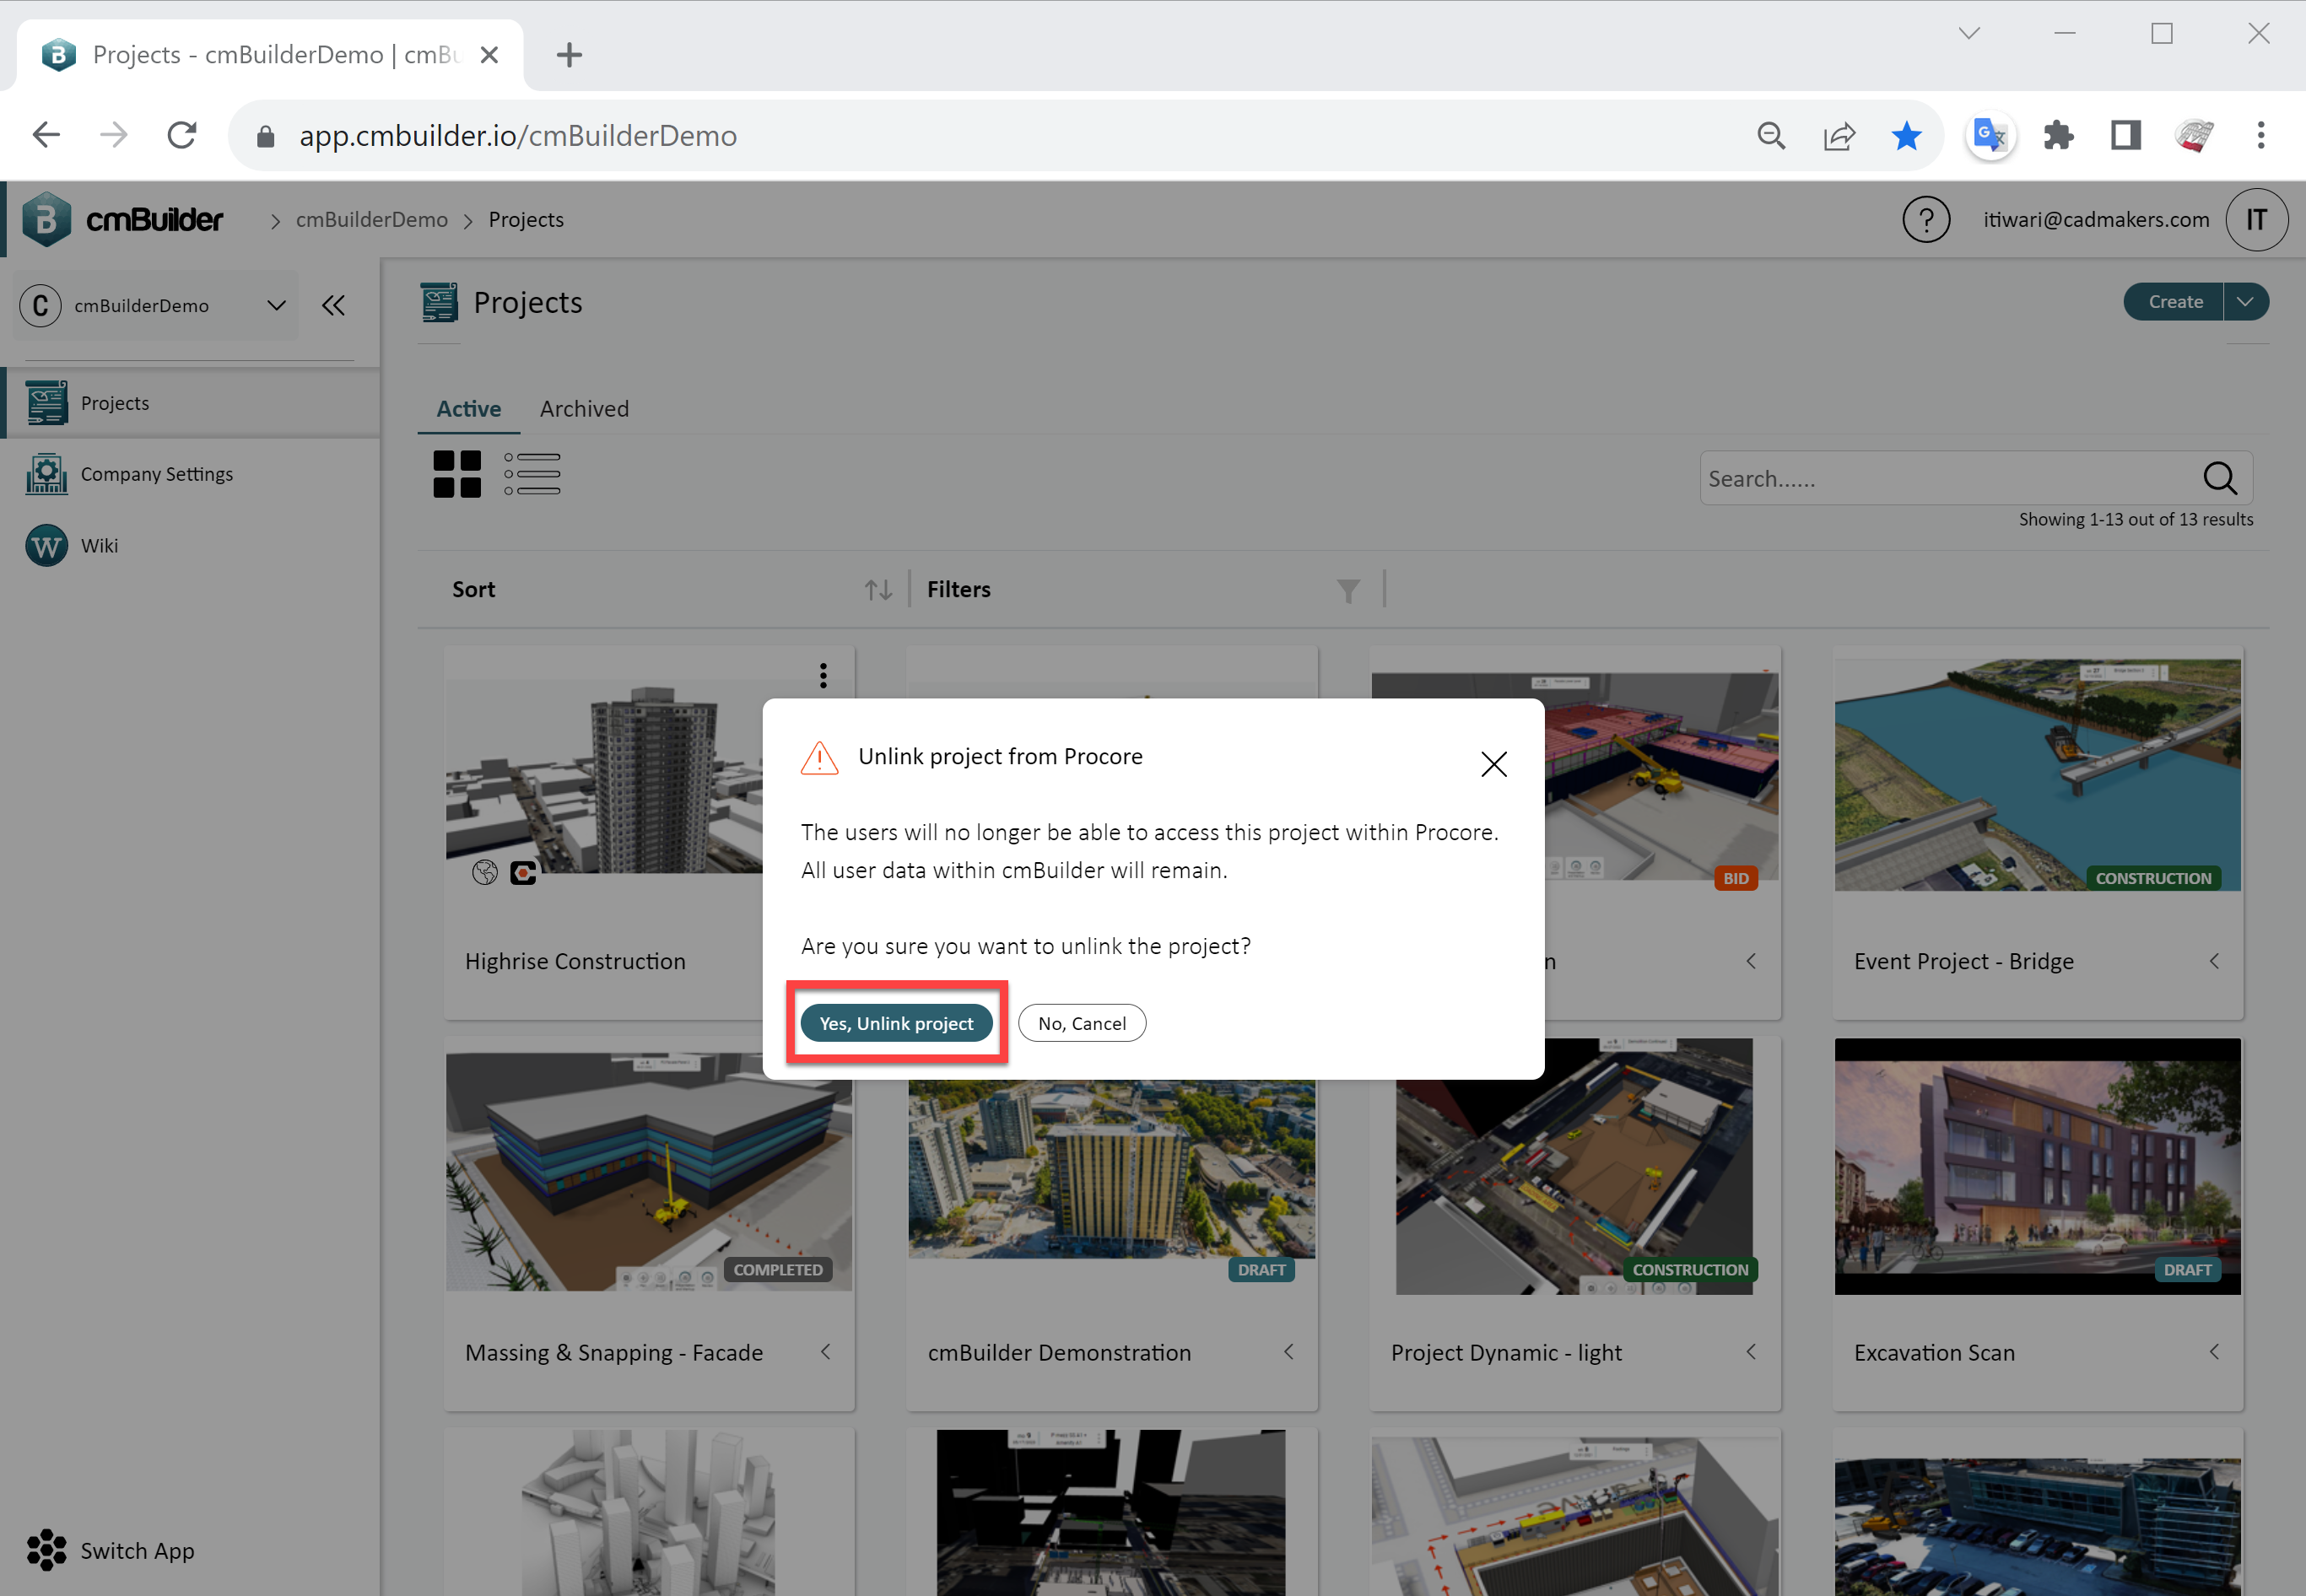Screen dimensions: 2306x1596
Task: Click the search magnifier icon
Action: coord(2220,478)
